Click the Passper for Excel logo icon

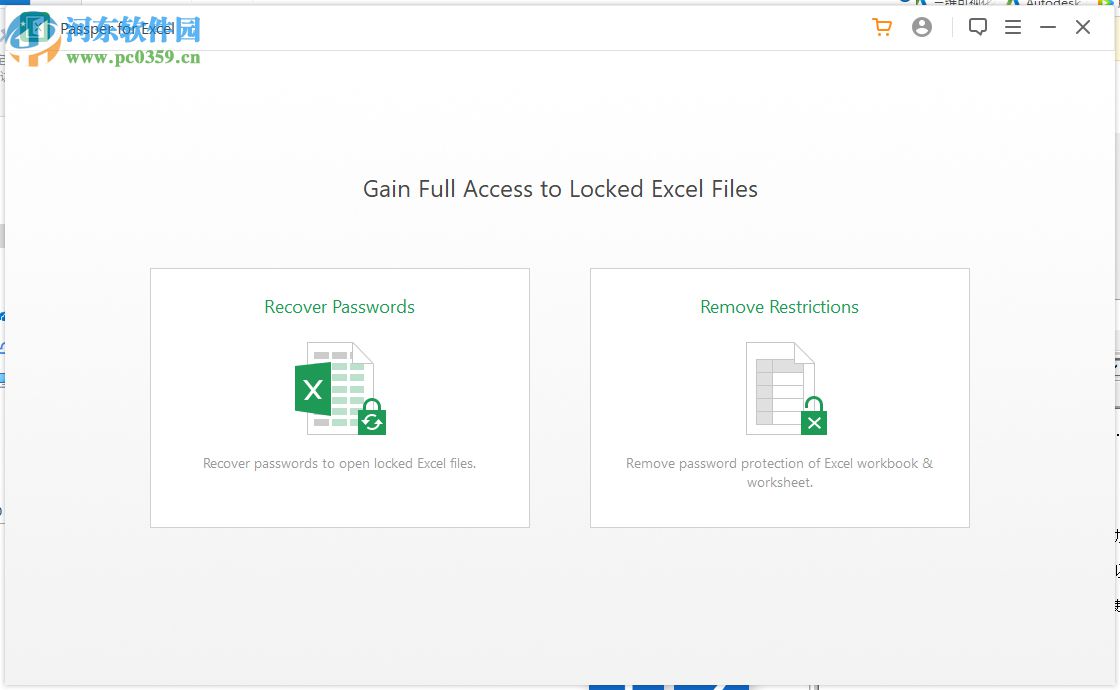36,27
